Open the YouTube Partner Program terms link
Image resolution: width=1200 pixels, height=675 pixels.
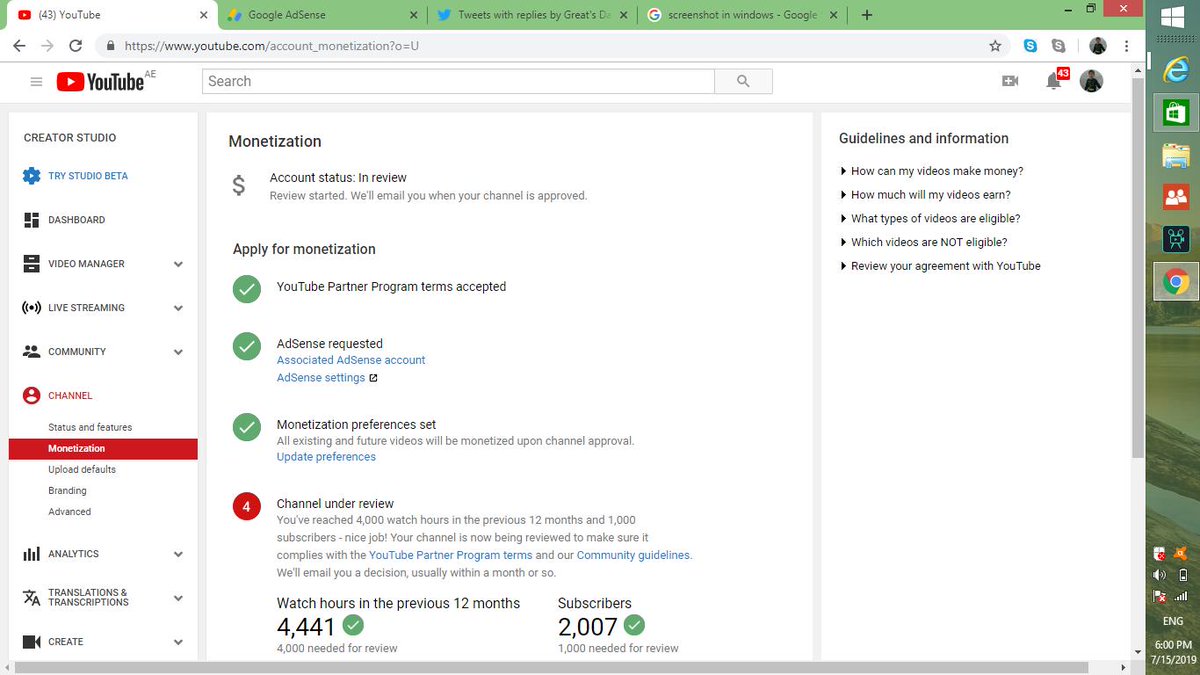click(451, 555)
